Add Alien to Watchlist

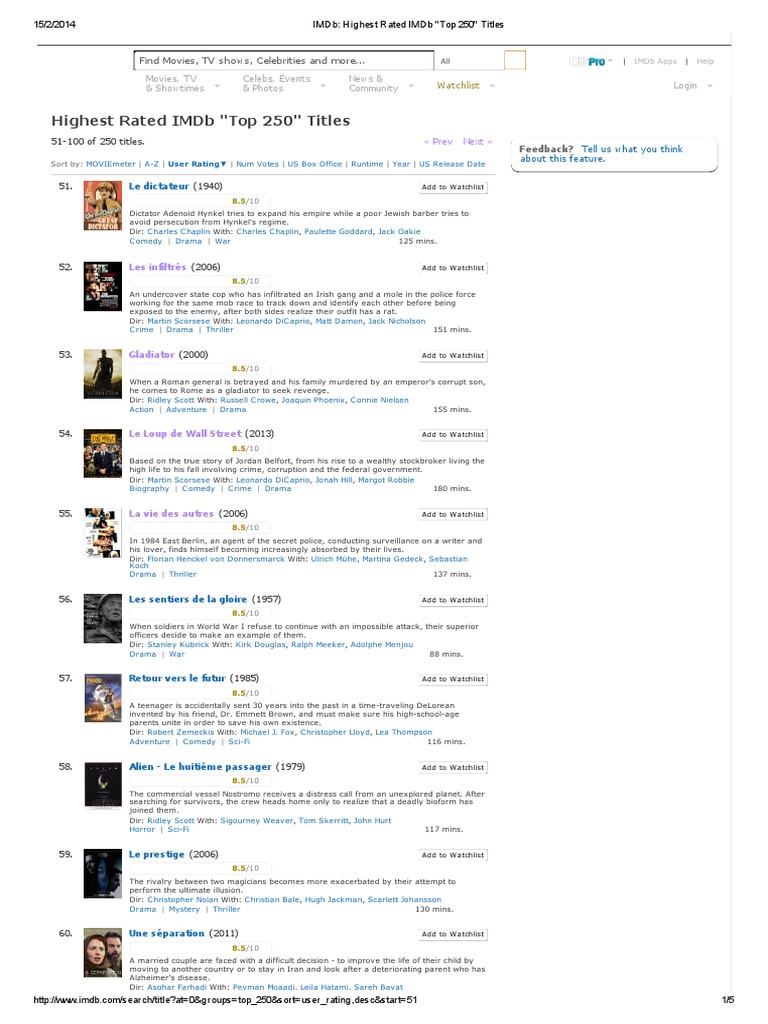tap(453, 768)
